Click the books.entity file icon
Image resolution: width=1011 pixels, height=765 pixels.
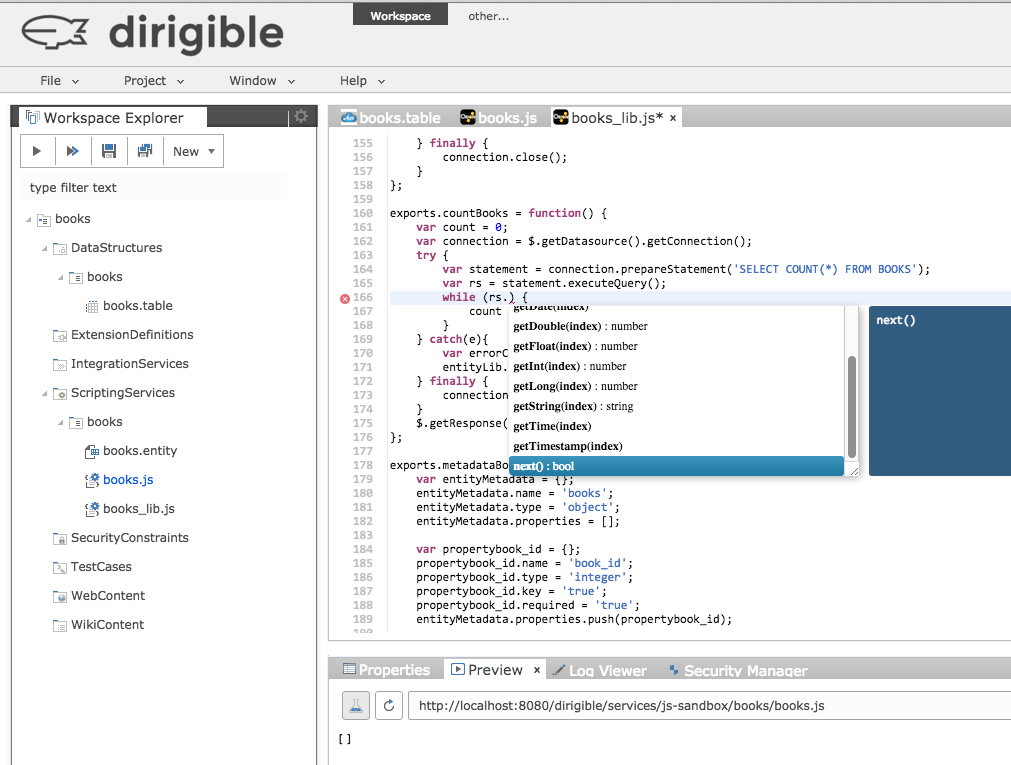[x=92, y=452]
